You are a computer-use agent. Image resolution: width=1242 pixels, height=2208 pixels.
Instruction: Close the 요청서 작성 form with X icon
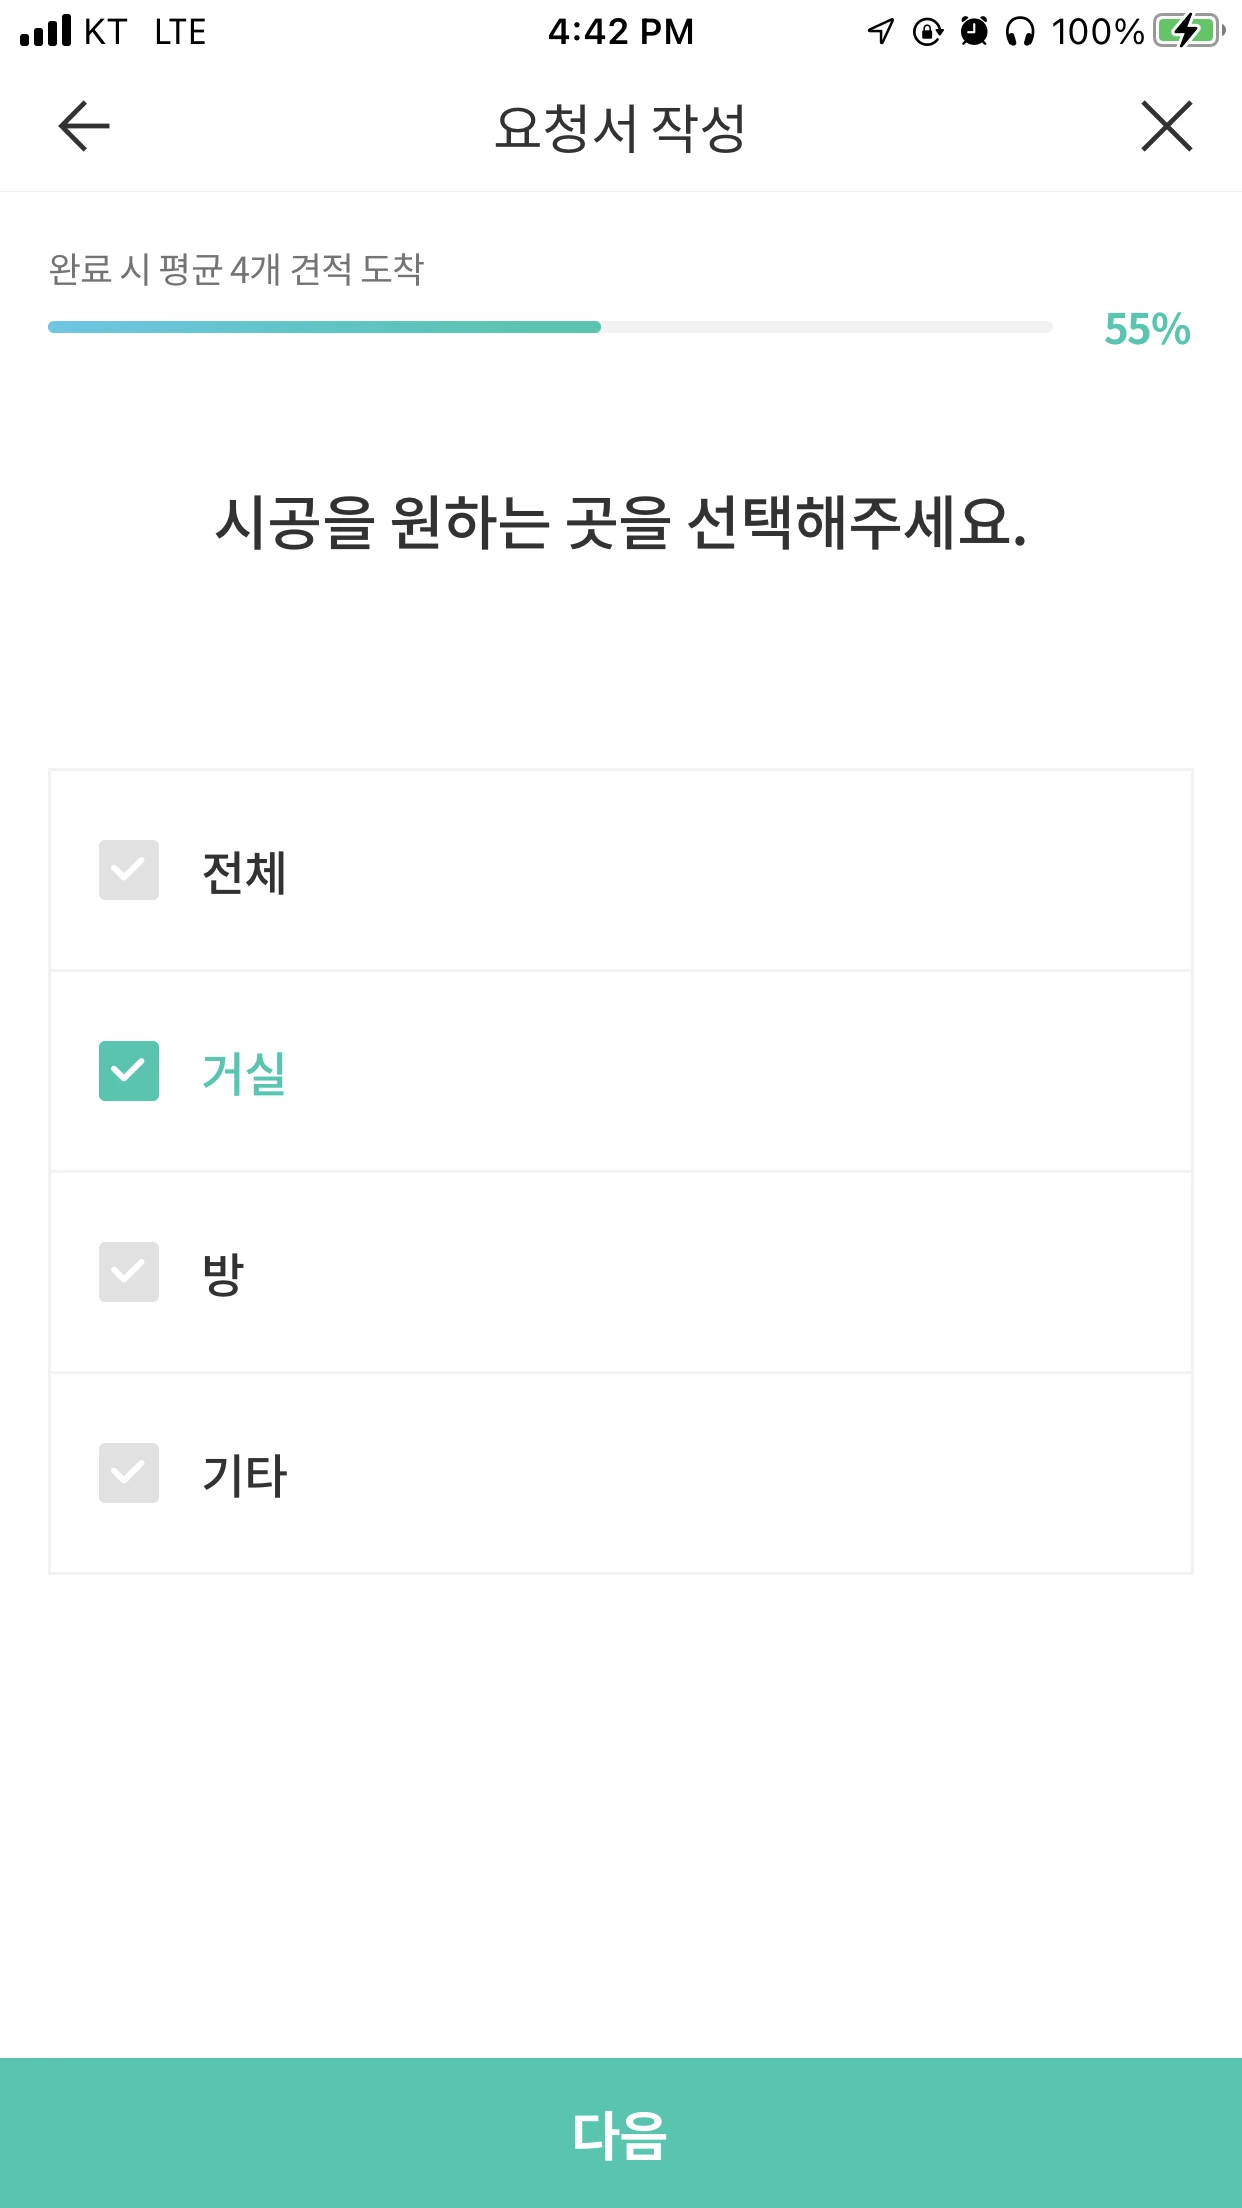pyautogui.click(x=1167, y=126)
